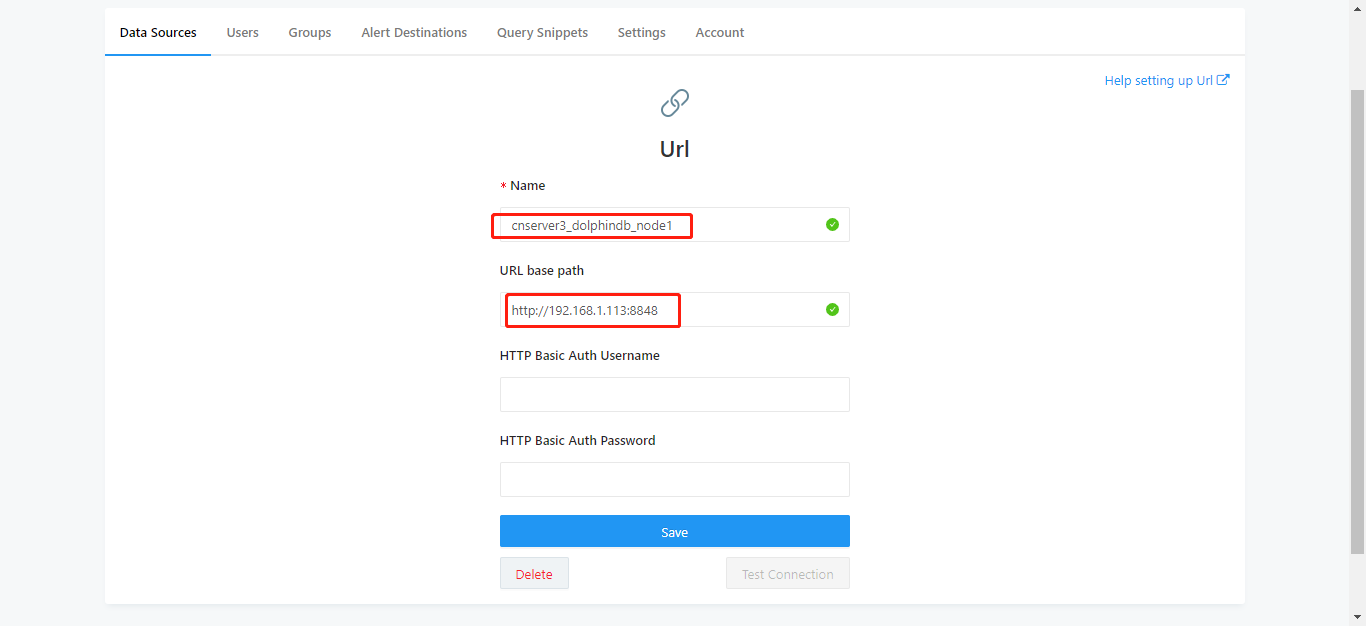Click into the URL base path field
The image size is (1366, 626).
(660, 310)
